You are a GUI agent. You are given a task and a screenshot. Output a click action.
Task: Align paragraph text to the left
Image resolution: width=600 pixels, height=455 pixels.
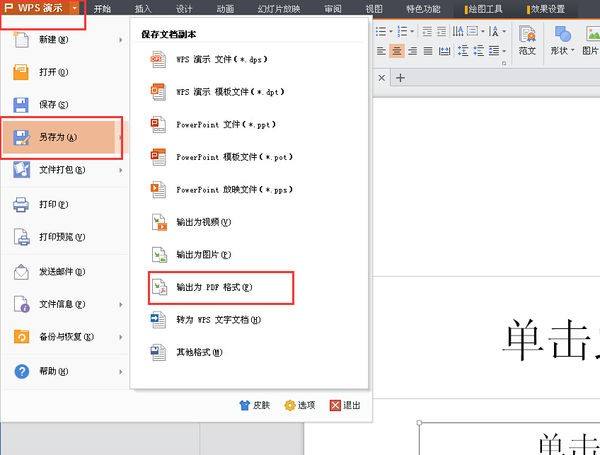tap(381, 51)
